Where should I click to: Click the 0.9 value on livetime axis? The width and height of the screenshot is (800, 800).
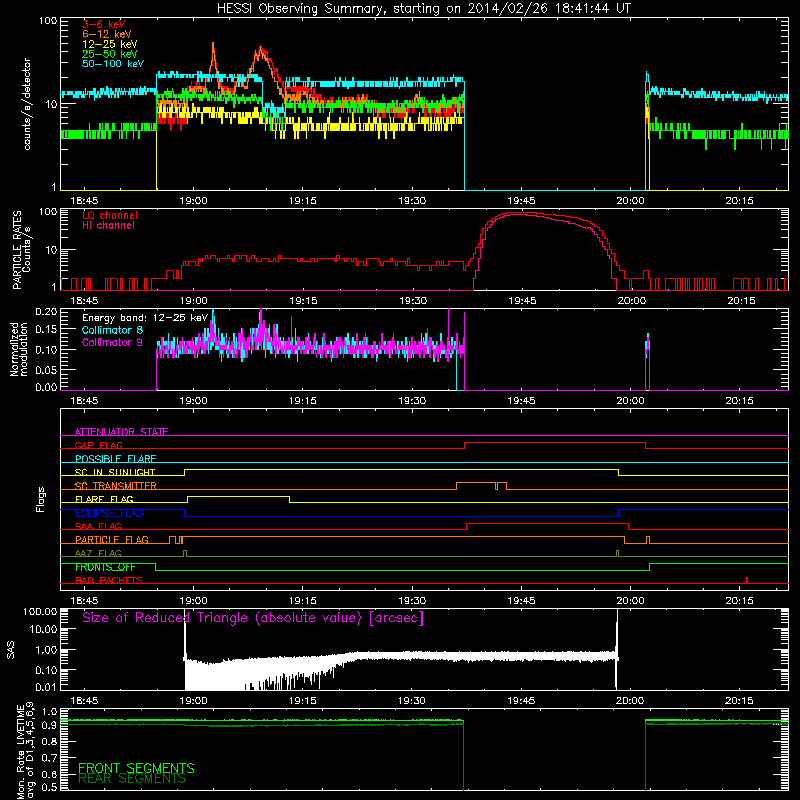coord(50,726)
